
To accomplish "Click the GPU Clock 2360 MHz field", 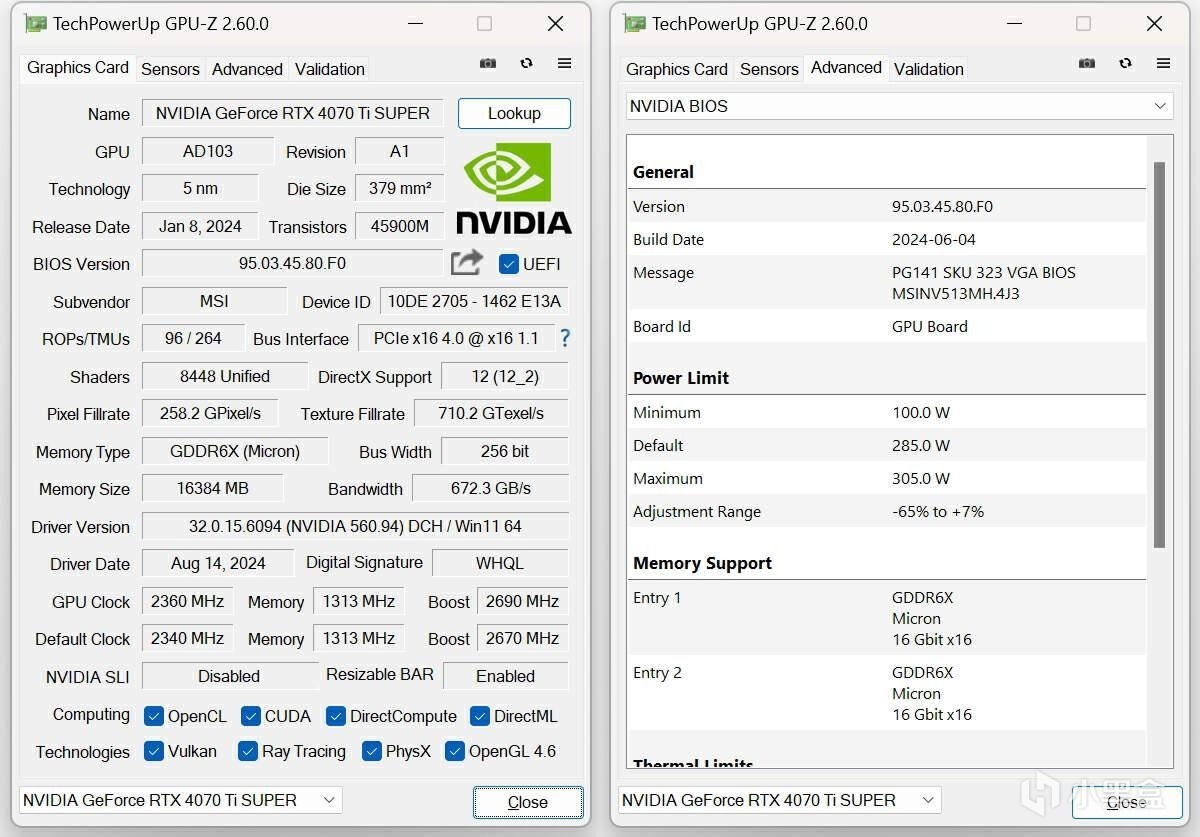I will 187,601.
